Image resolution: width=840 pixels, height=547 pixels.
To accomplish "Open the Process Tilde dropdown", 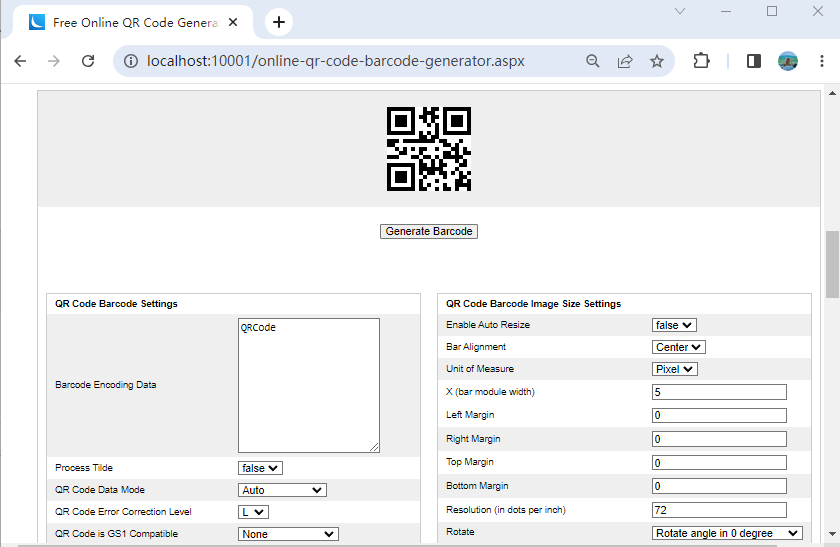I will pyautogui.click(x=260, y=468).
